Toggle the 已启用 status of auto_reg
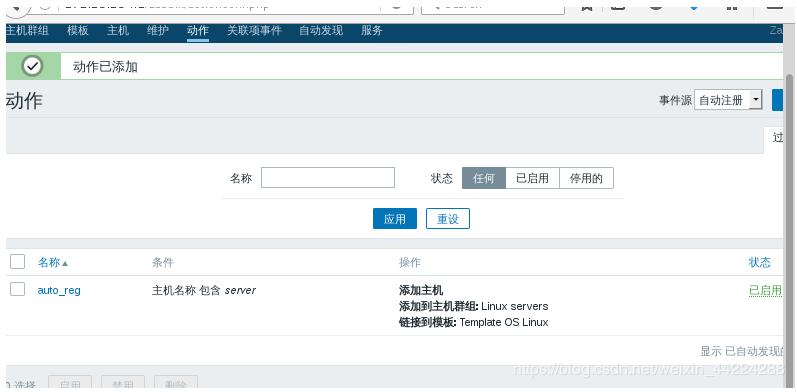Image resolution: width=797 pixels, height=392 pixels. point(765,290)
